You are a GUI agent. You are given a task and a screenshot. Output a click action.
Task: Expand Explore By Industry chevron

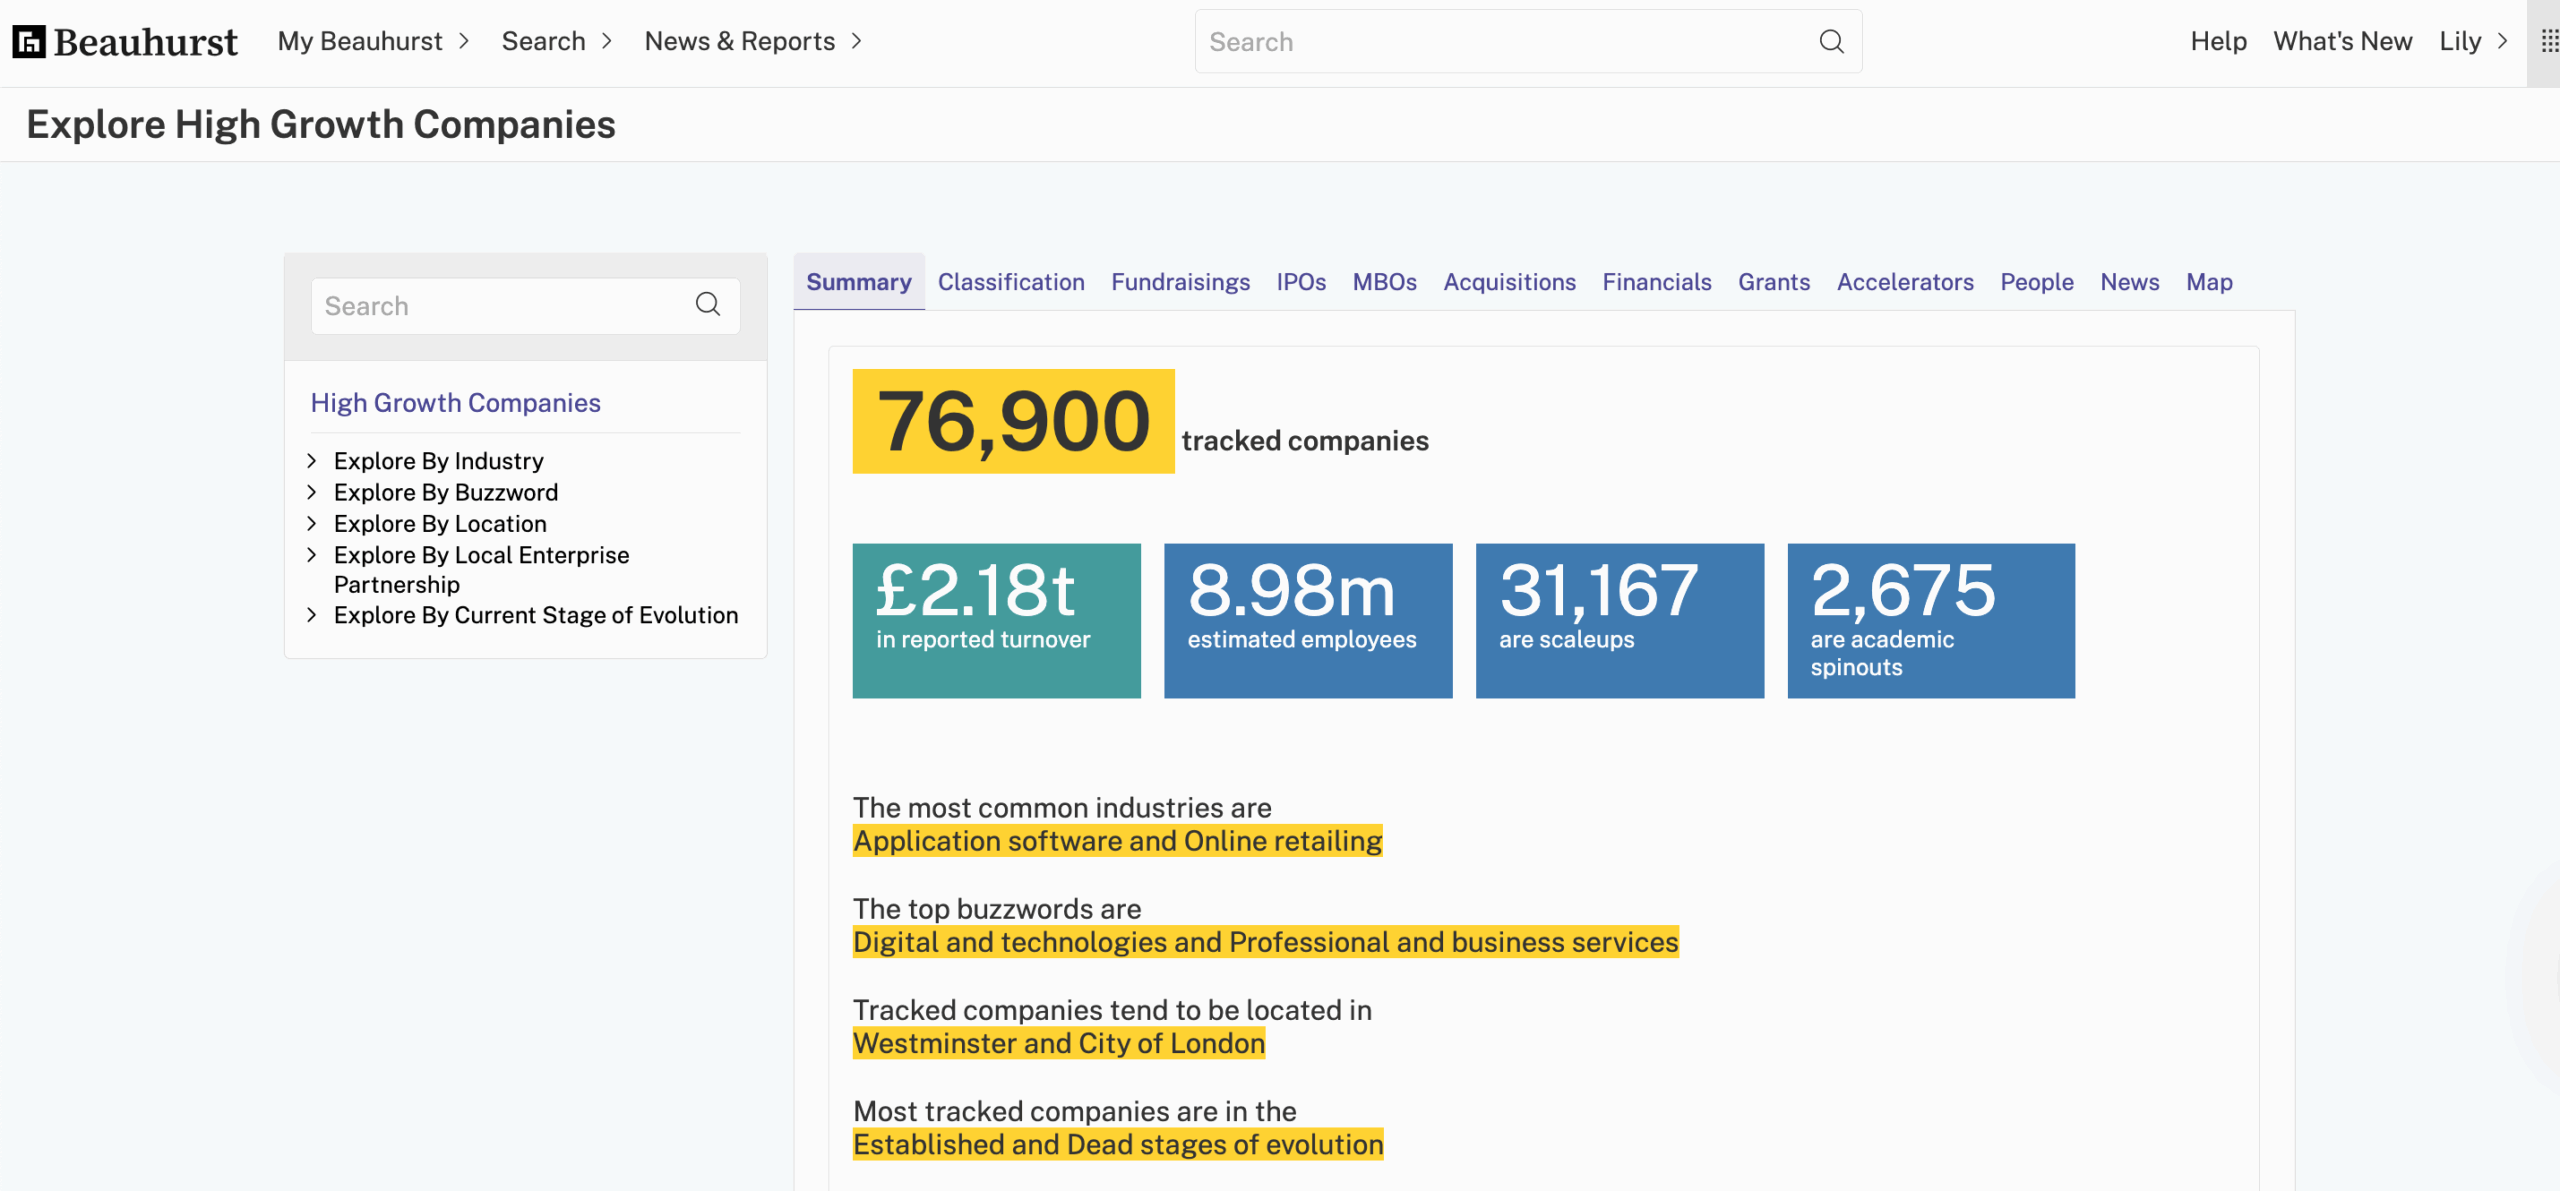point(312,460)
